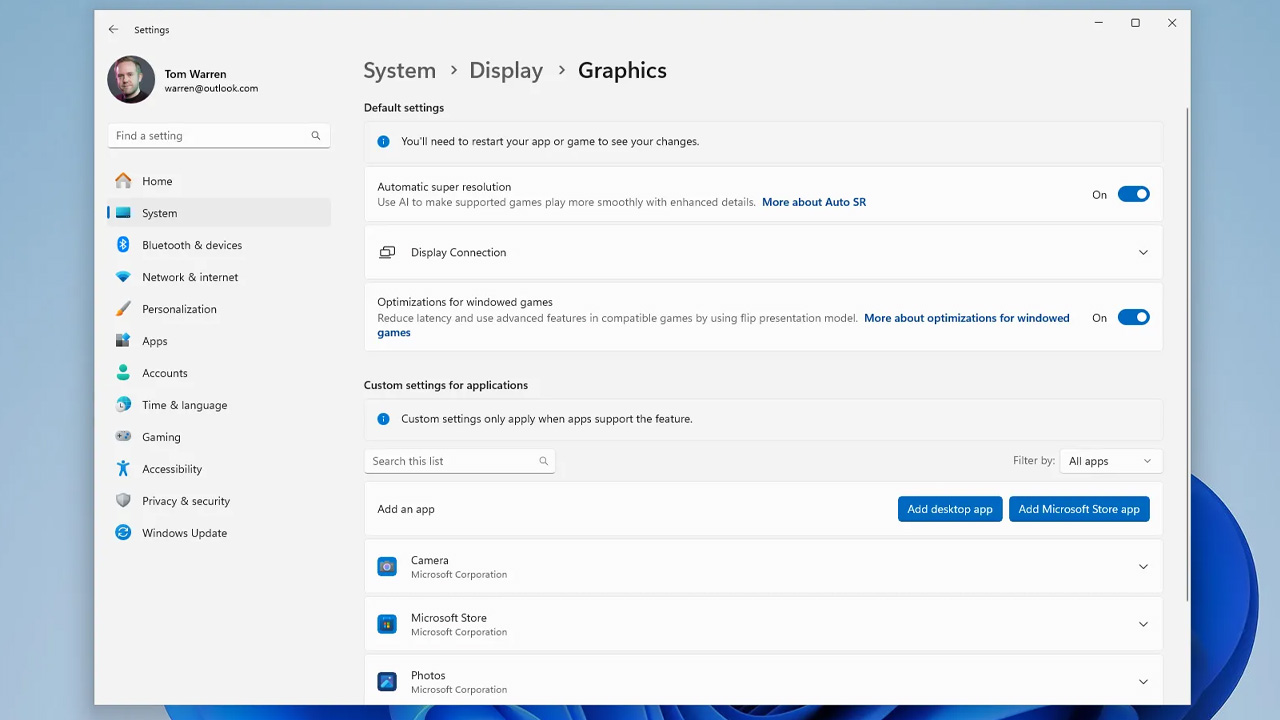Click the magnifier in Search this list box
The image size is (1280, 720).
543,461
